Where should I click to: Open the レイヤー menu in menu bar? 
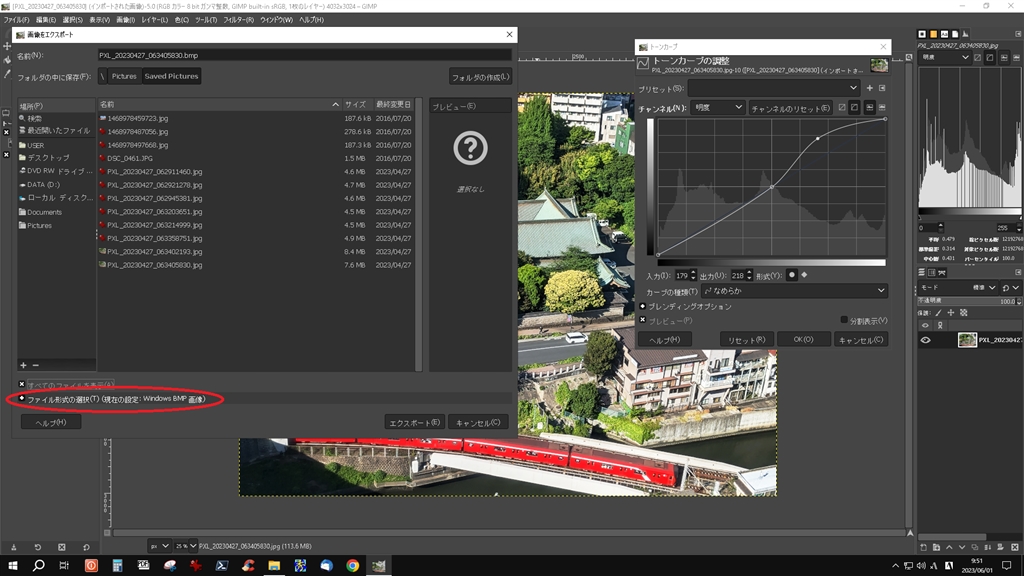155,19
